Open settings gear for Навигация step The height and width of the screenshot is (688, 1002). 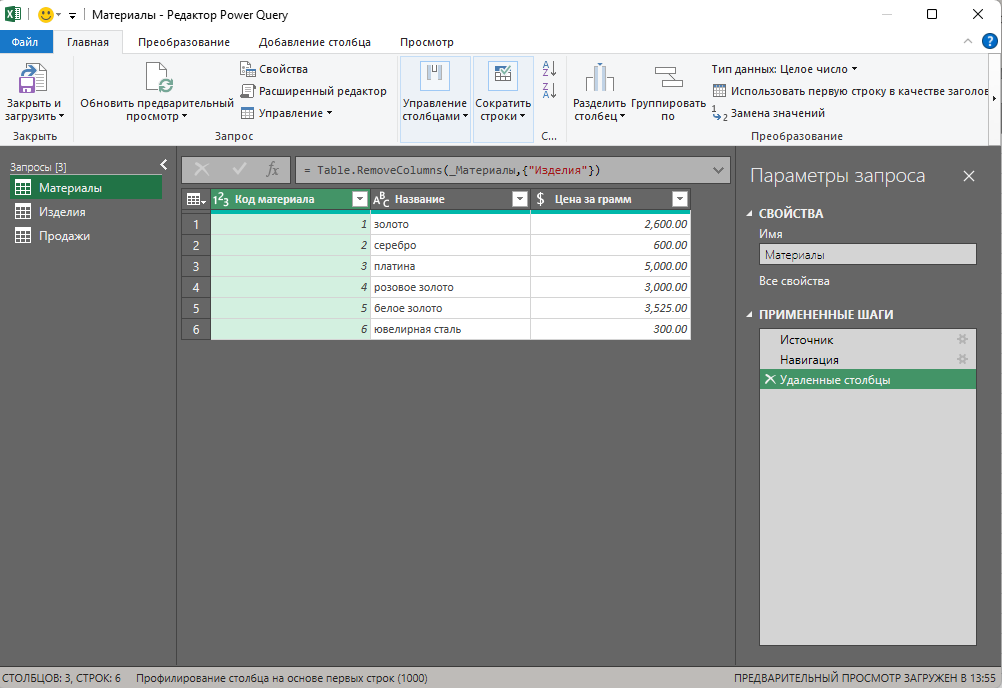tap(962, 359)
